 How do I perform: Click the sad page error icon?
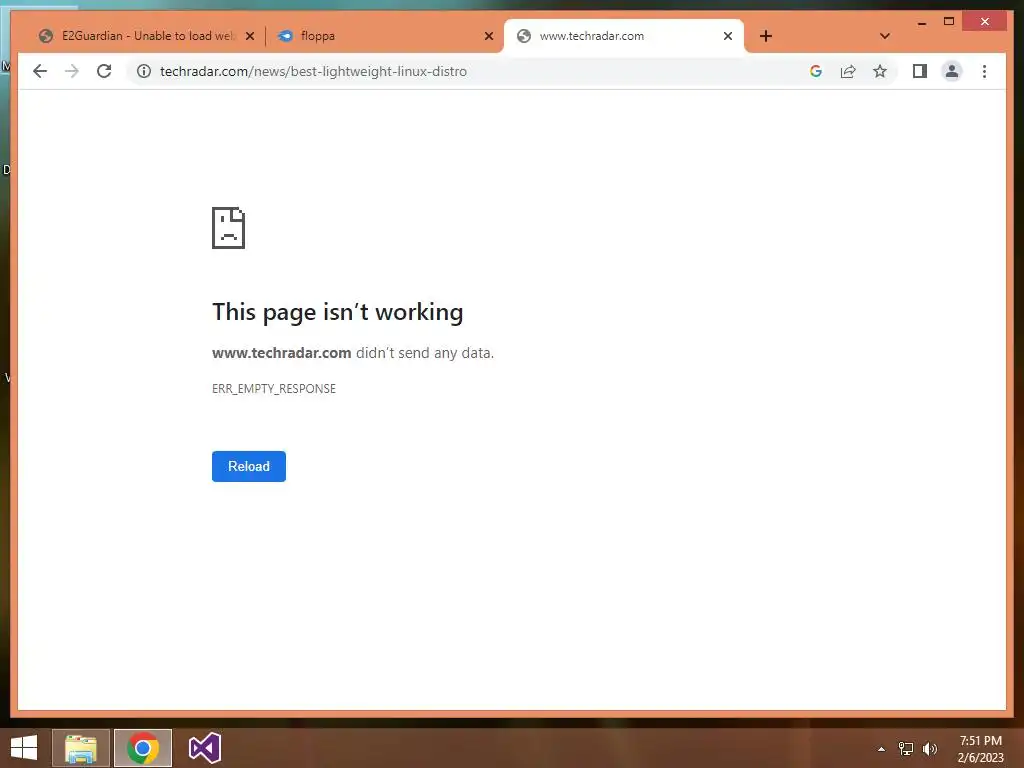click(229, 228)
